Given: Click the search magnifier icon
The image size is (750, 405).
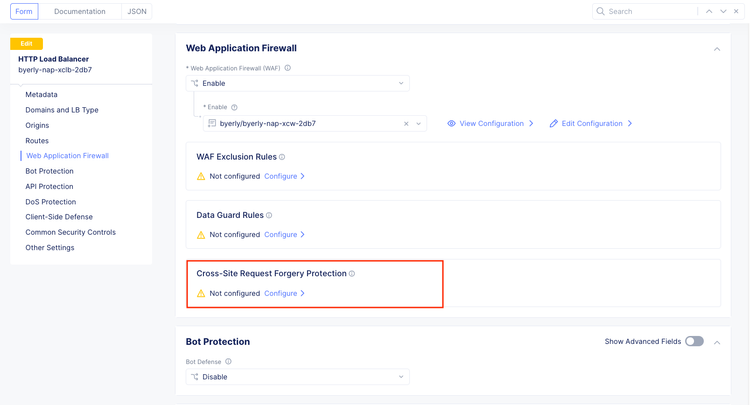Looking at the screenshot, I should point(601,11).
